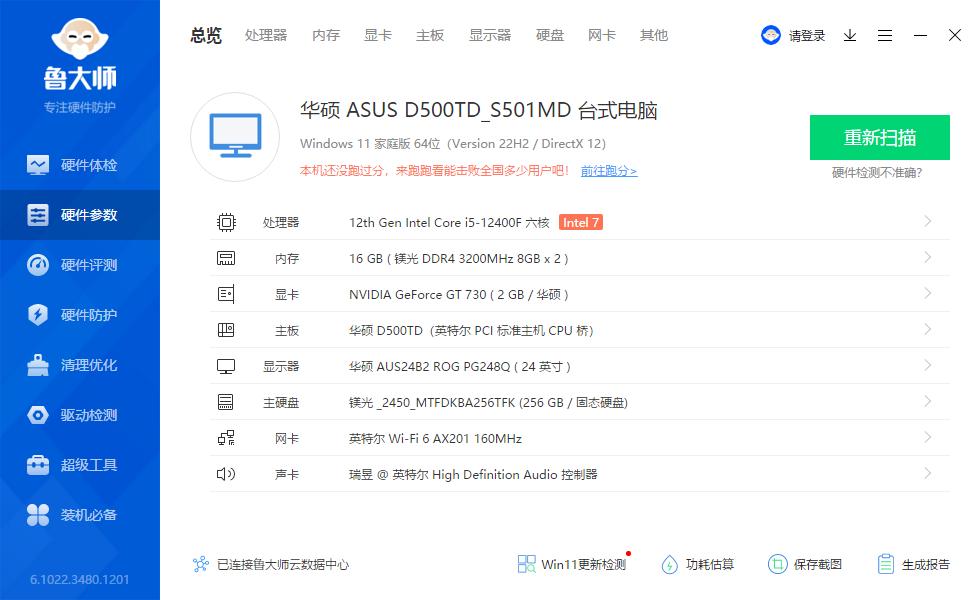Image resolution: width=980 pixels, height=600 pixels.
Task: Switch to the 主板 tab
Action: [429, 35]
